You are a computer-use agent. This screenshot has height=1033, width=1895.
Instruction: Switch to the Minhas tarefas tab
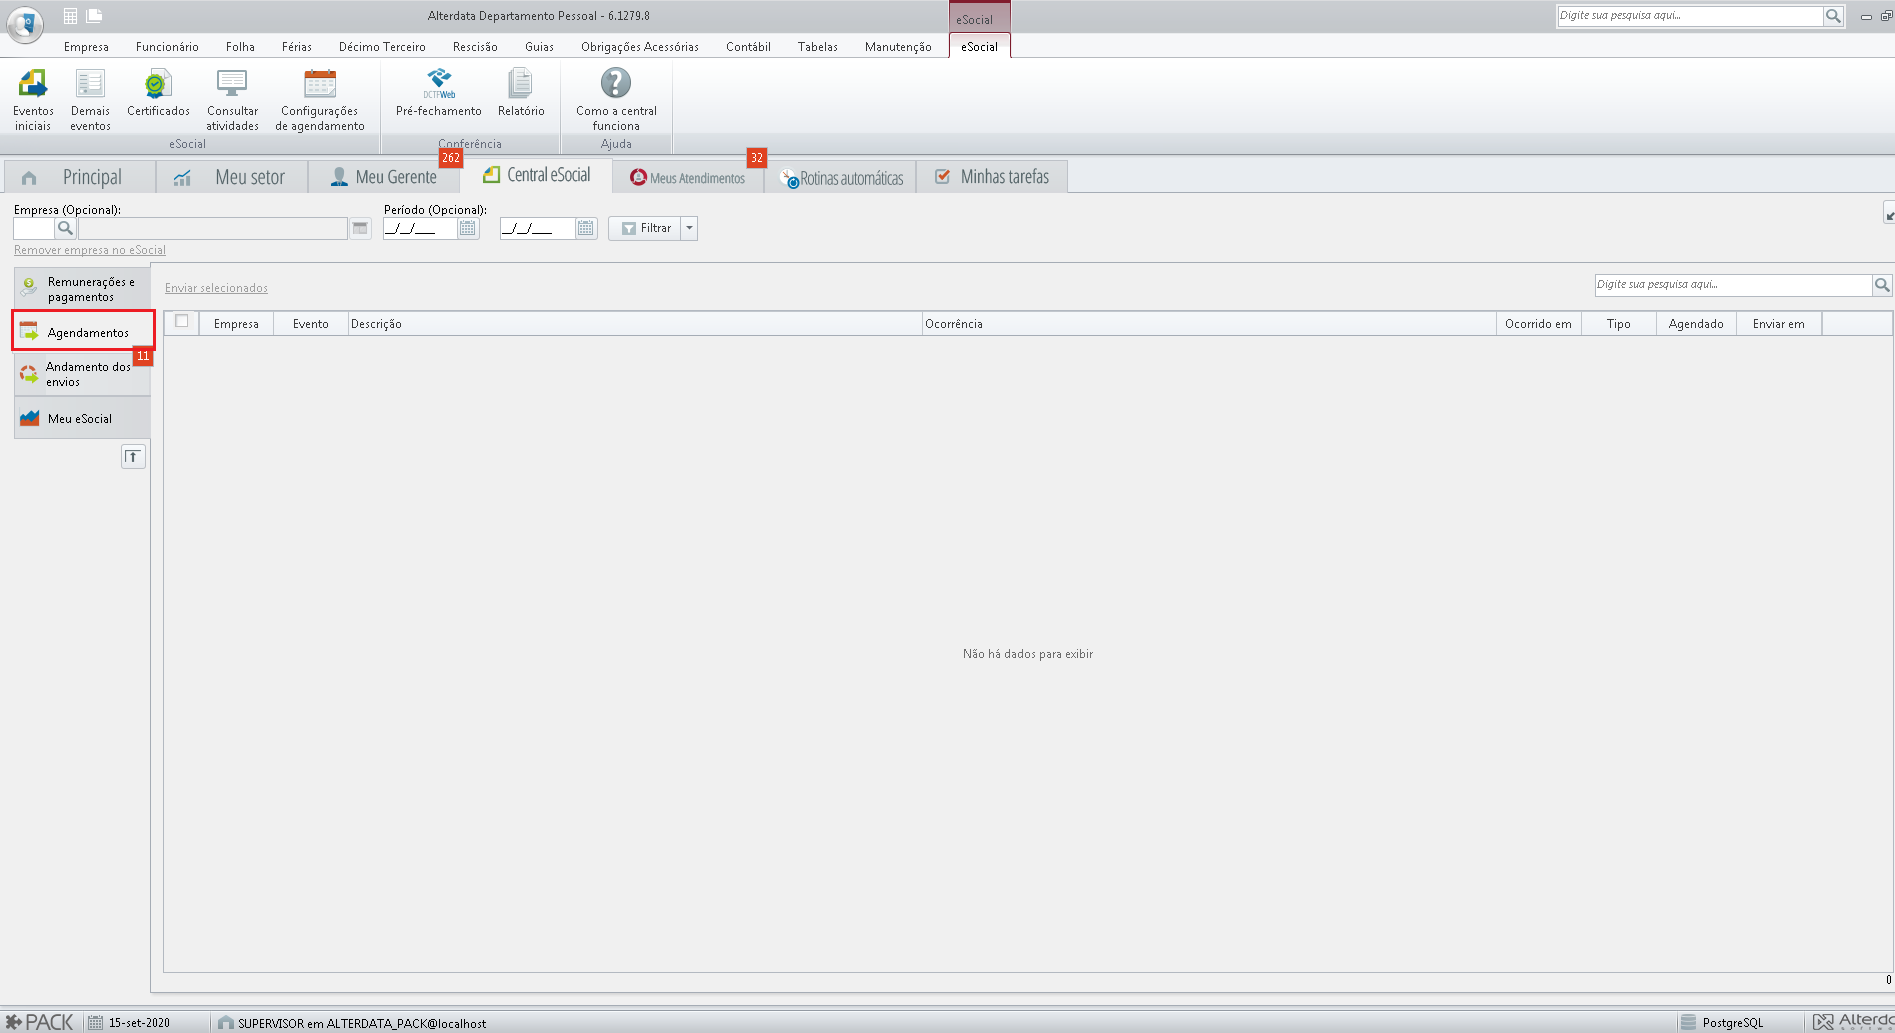click(993, 177)
